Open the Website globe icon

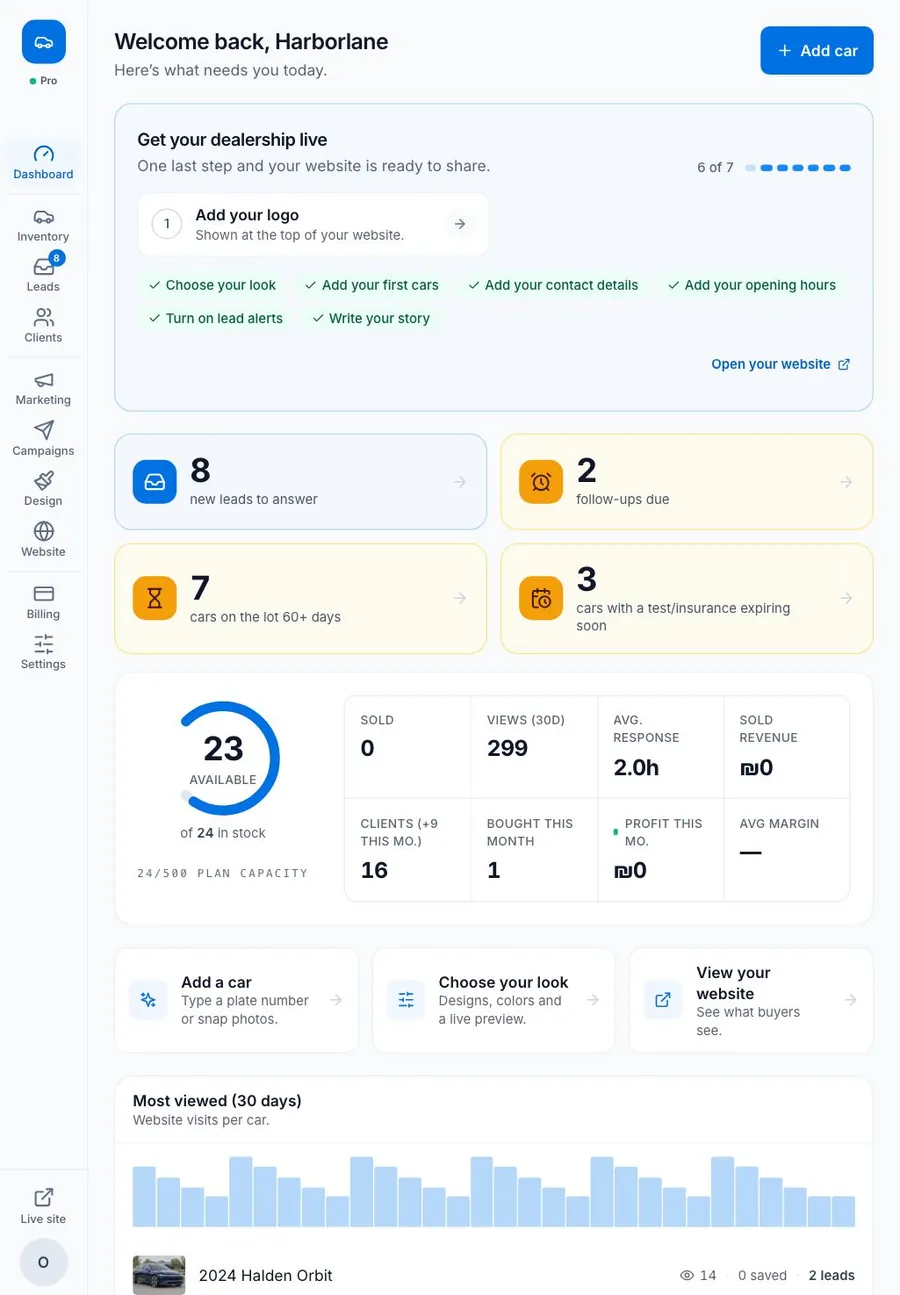pos(43,531)
